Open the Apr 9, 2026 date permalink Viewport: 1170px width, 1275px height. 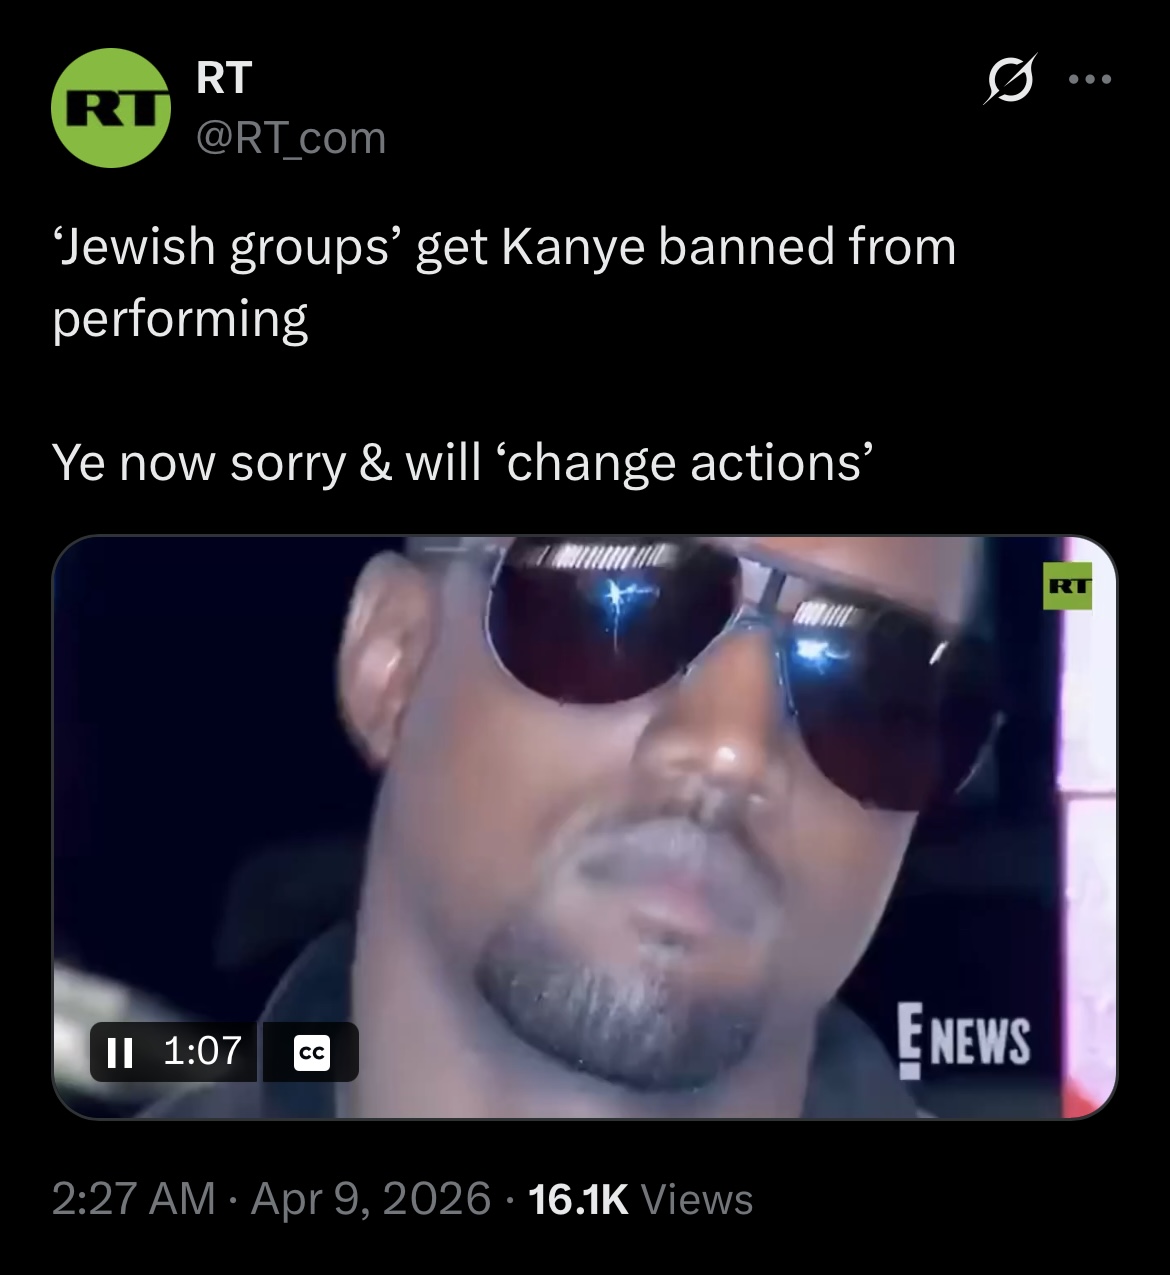(x=371, y=1199)
